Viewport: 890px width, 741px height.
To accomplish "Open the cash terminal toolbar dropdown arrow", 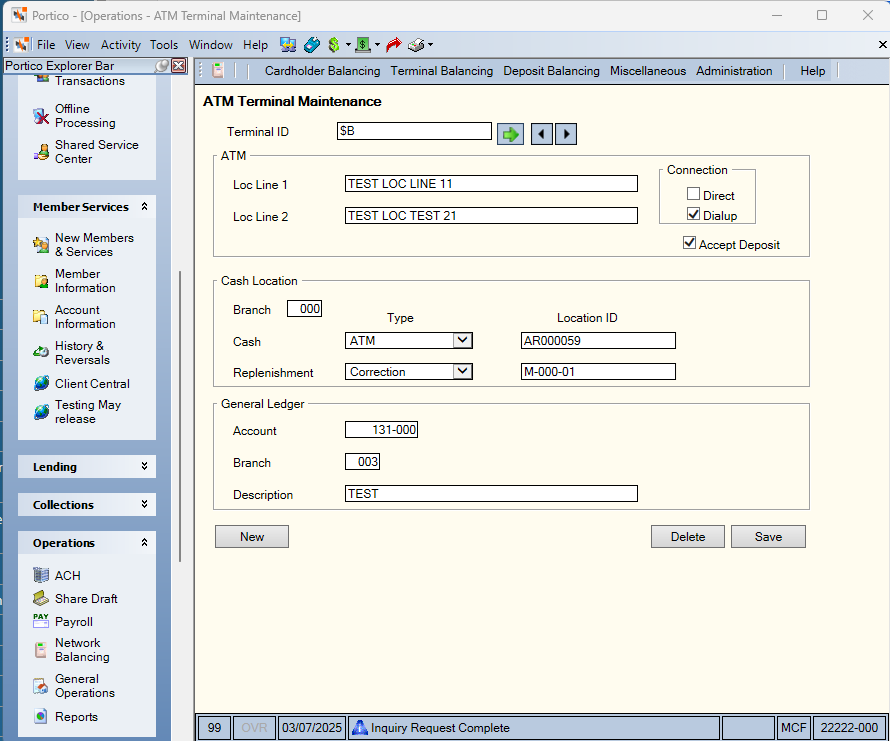I will 377,44.
